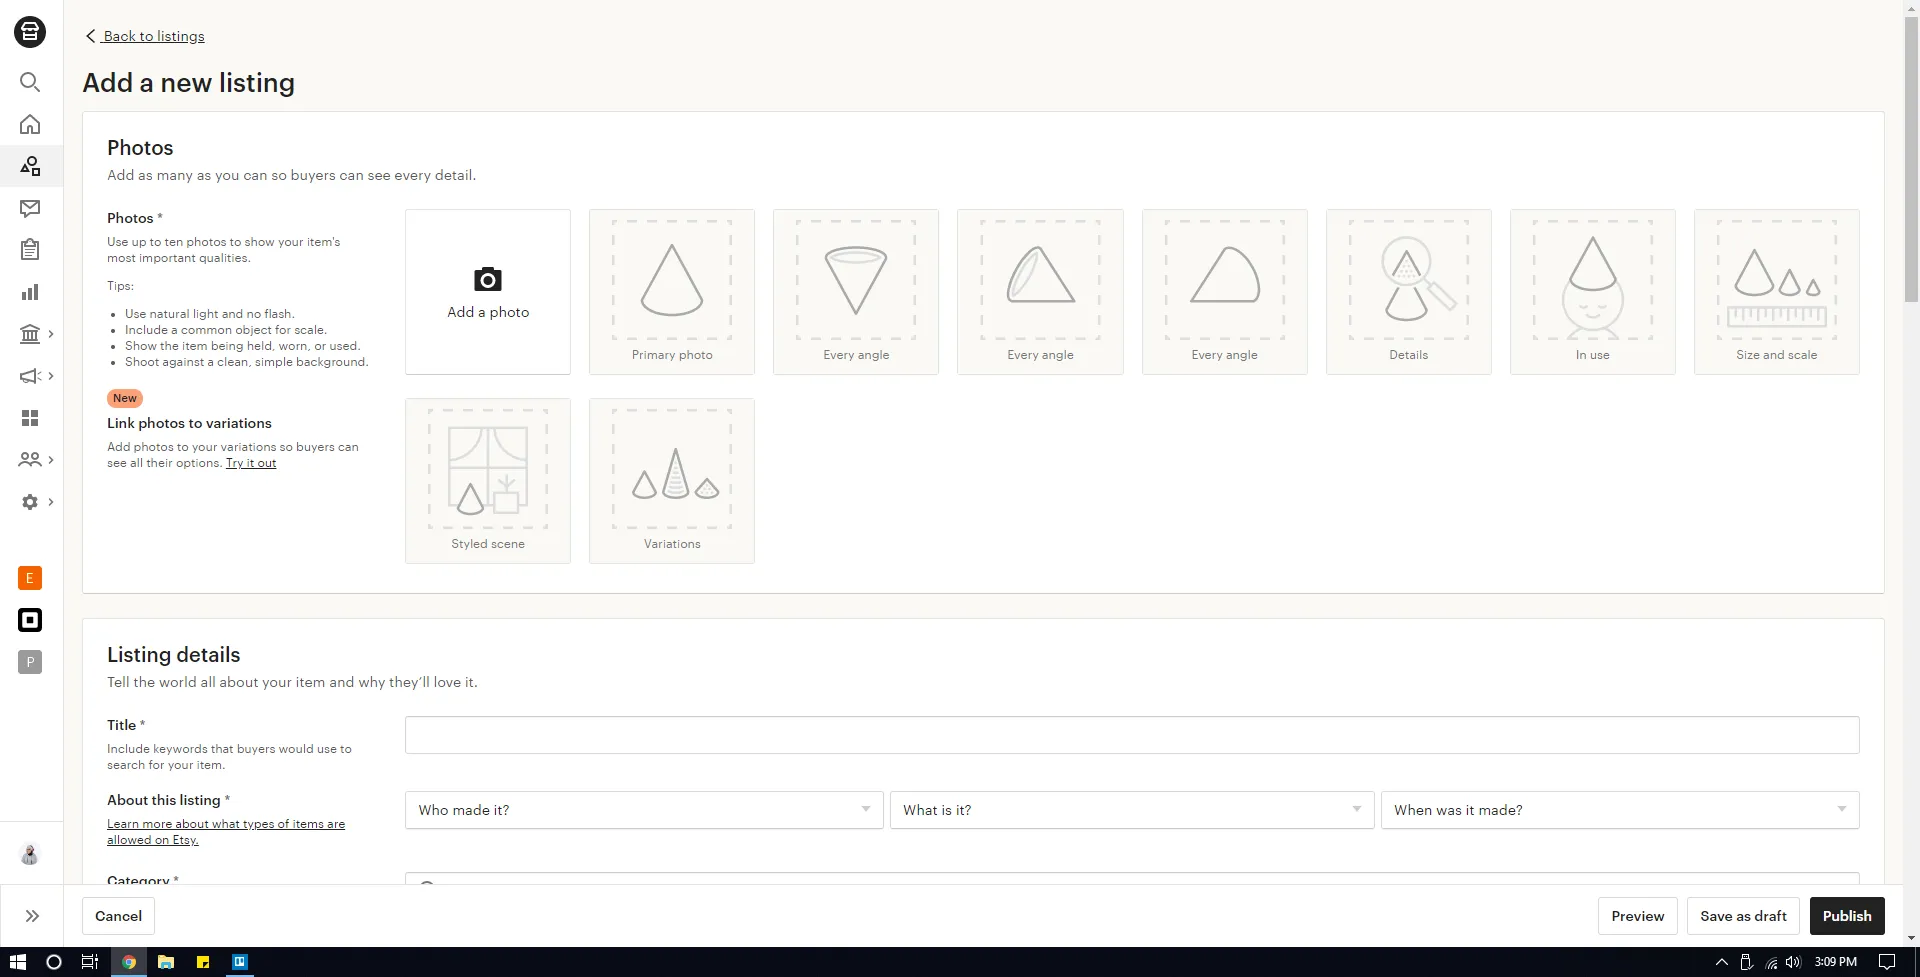Open the network status icon

point(1771,962)
